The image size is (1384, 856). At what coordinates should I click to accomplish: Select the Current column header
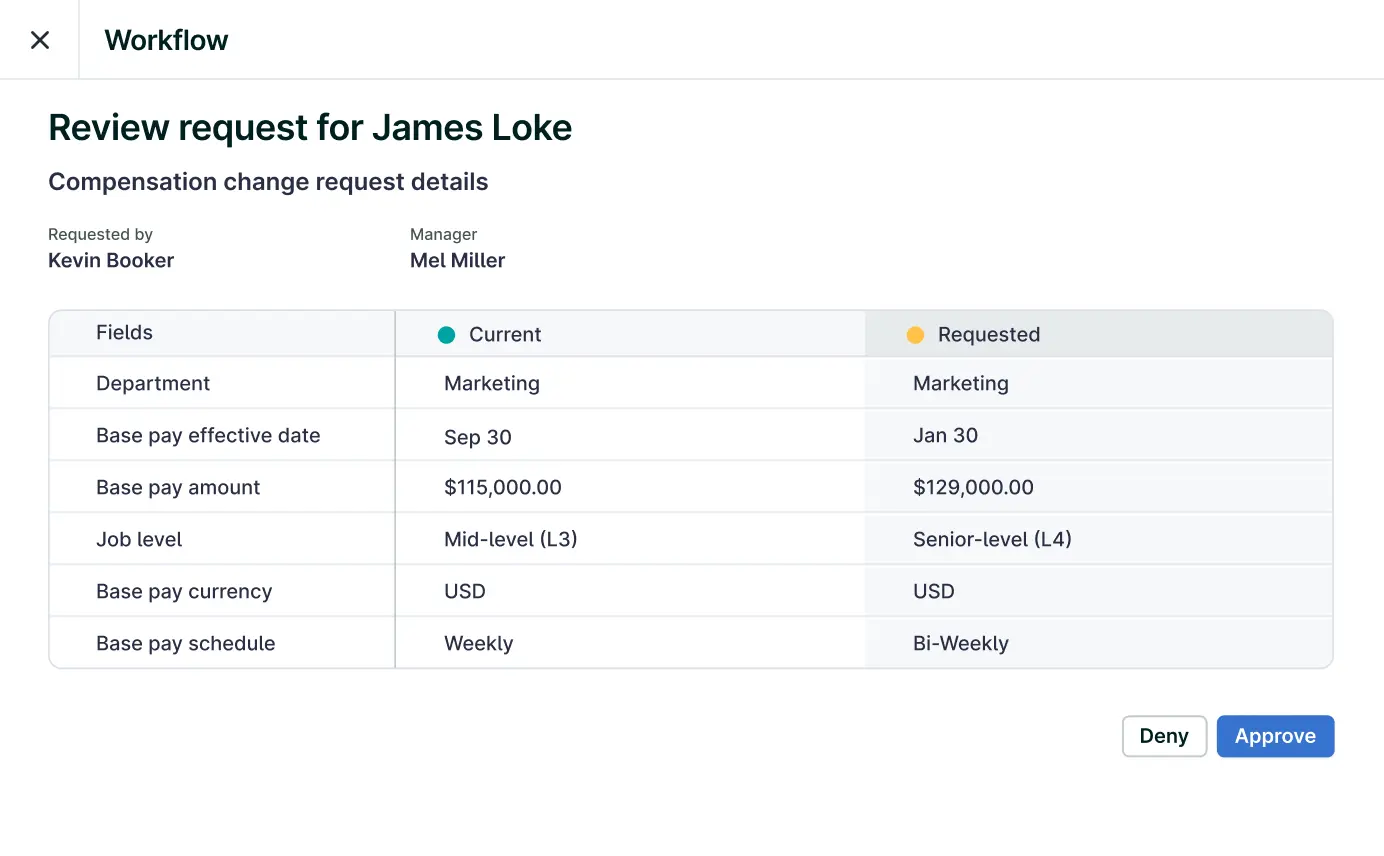505,335
